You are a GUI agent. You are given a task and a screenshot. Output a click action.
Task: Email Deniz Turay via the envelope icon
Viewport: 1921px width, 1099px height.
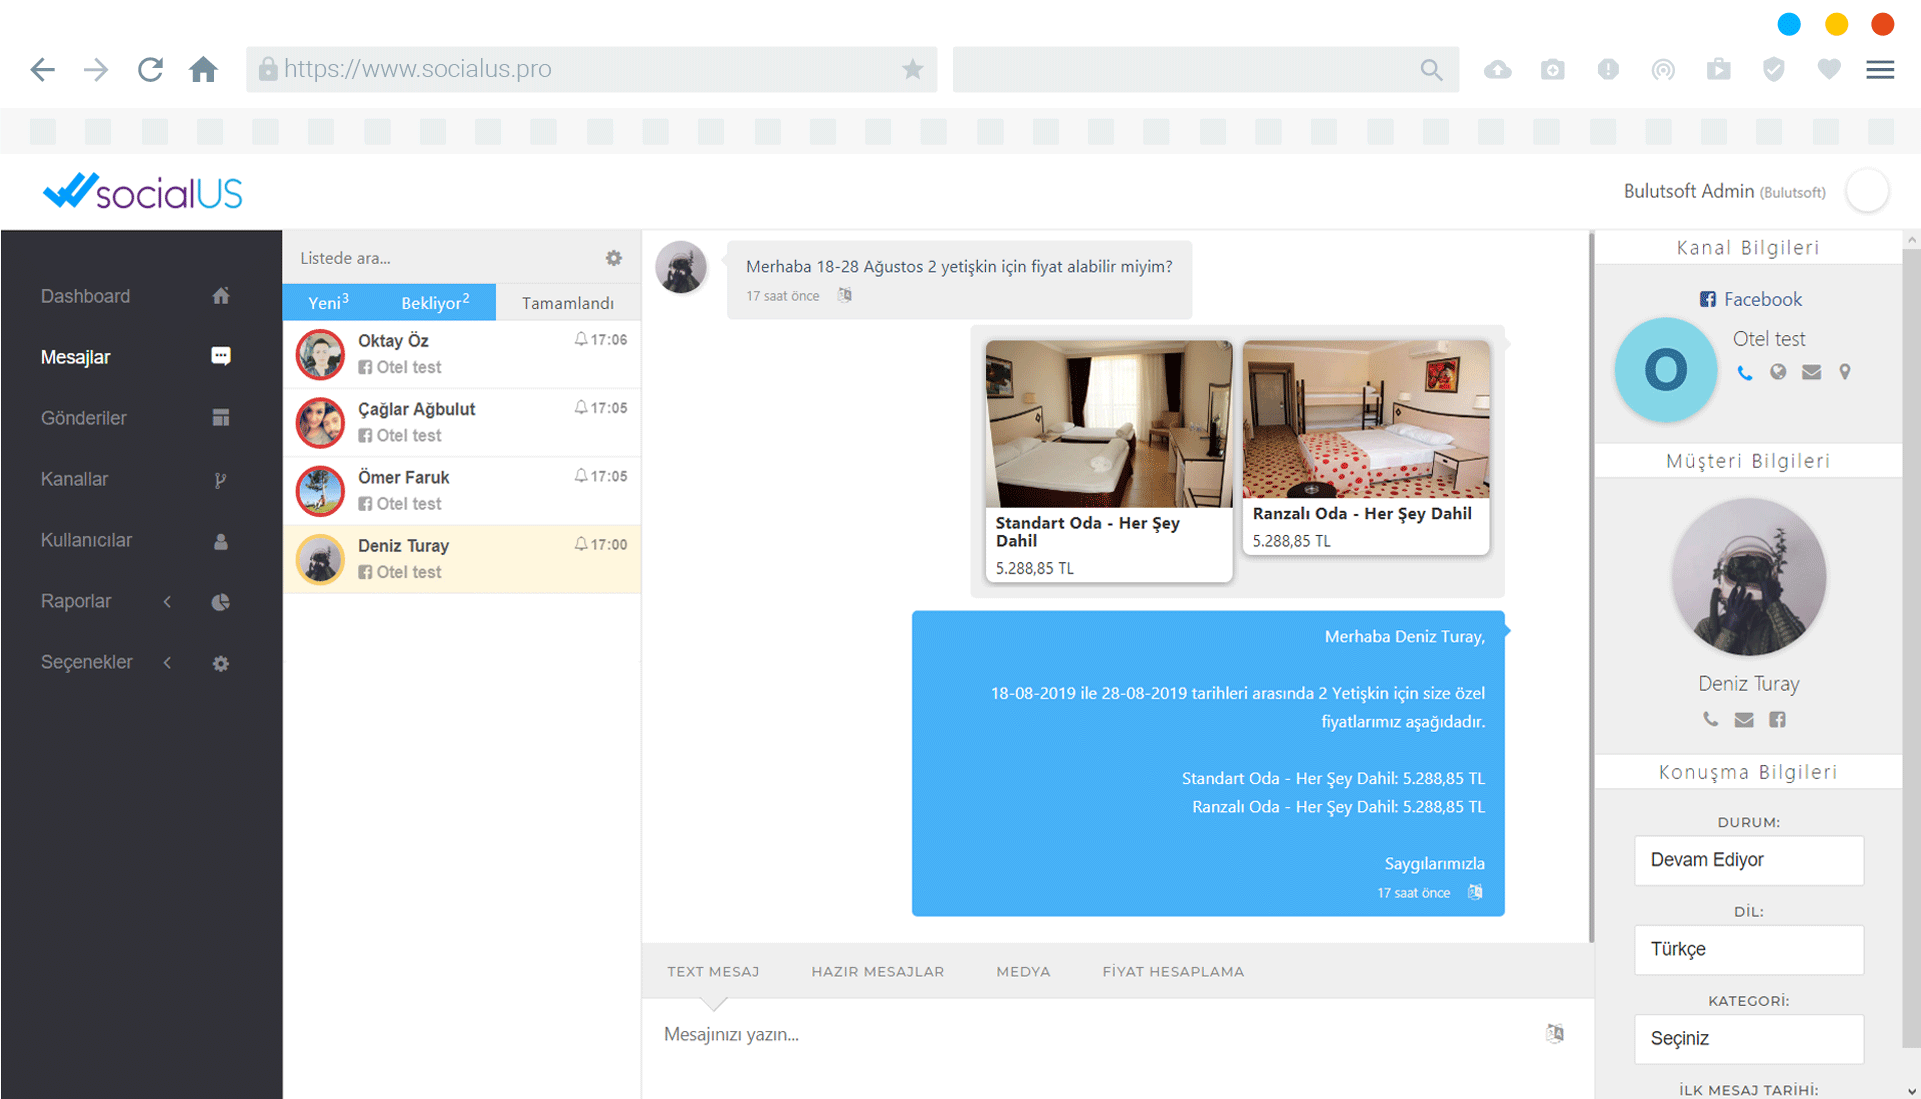pyautogui.click(x=1743, y=719)
